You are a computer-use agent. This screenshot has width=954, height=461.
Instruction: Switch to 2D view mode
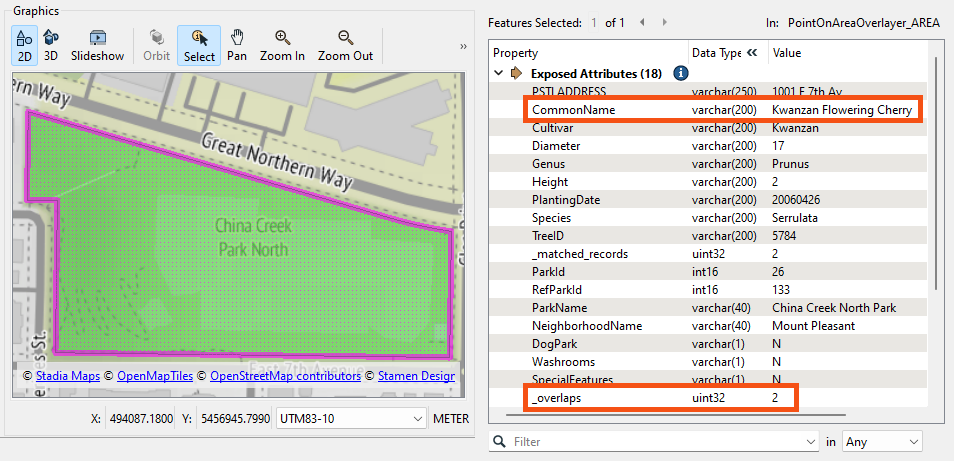pyautogui.click(x=24, y=45)
